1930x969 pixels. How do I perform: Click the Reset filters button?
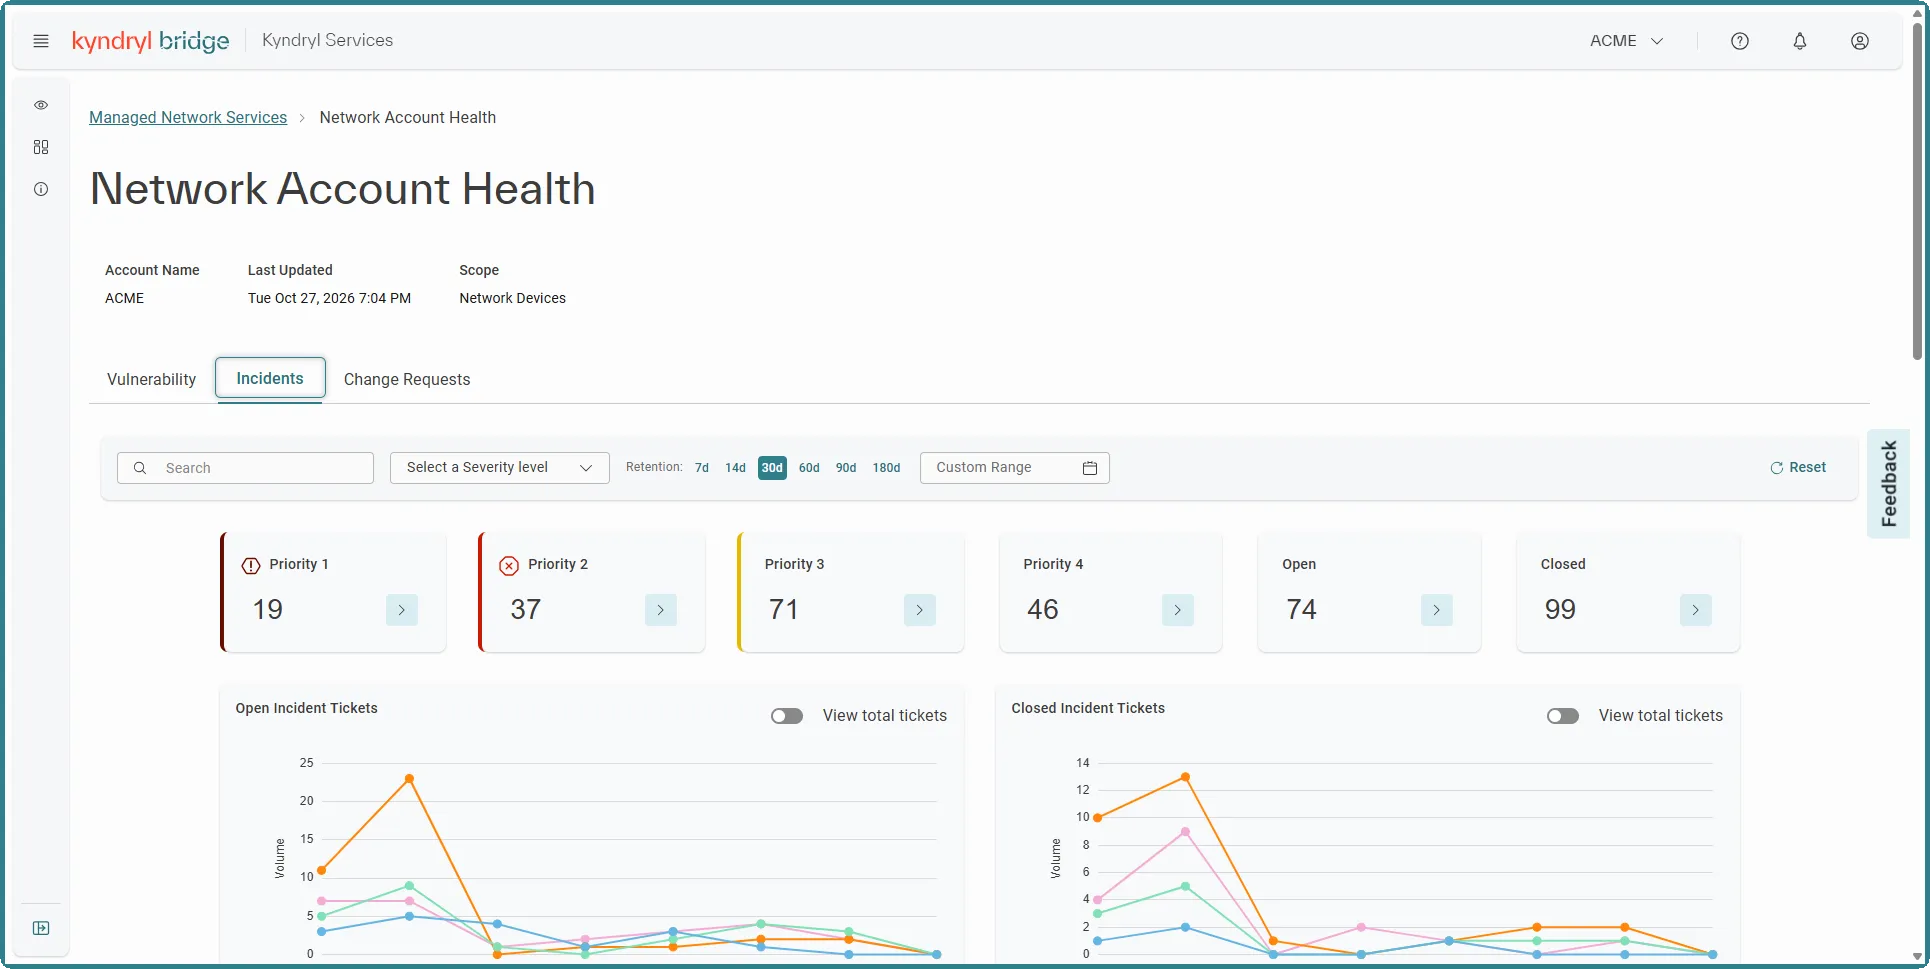coord(1798,468)
